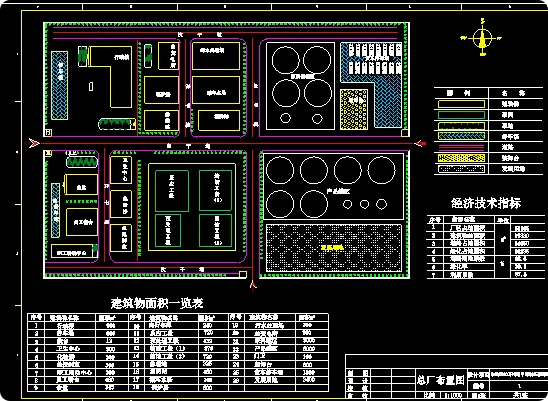Select the red entrance arrow at main road's left end
548x401 pixels.
click(x=34, y=143)
